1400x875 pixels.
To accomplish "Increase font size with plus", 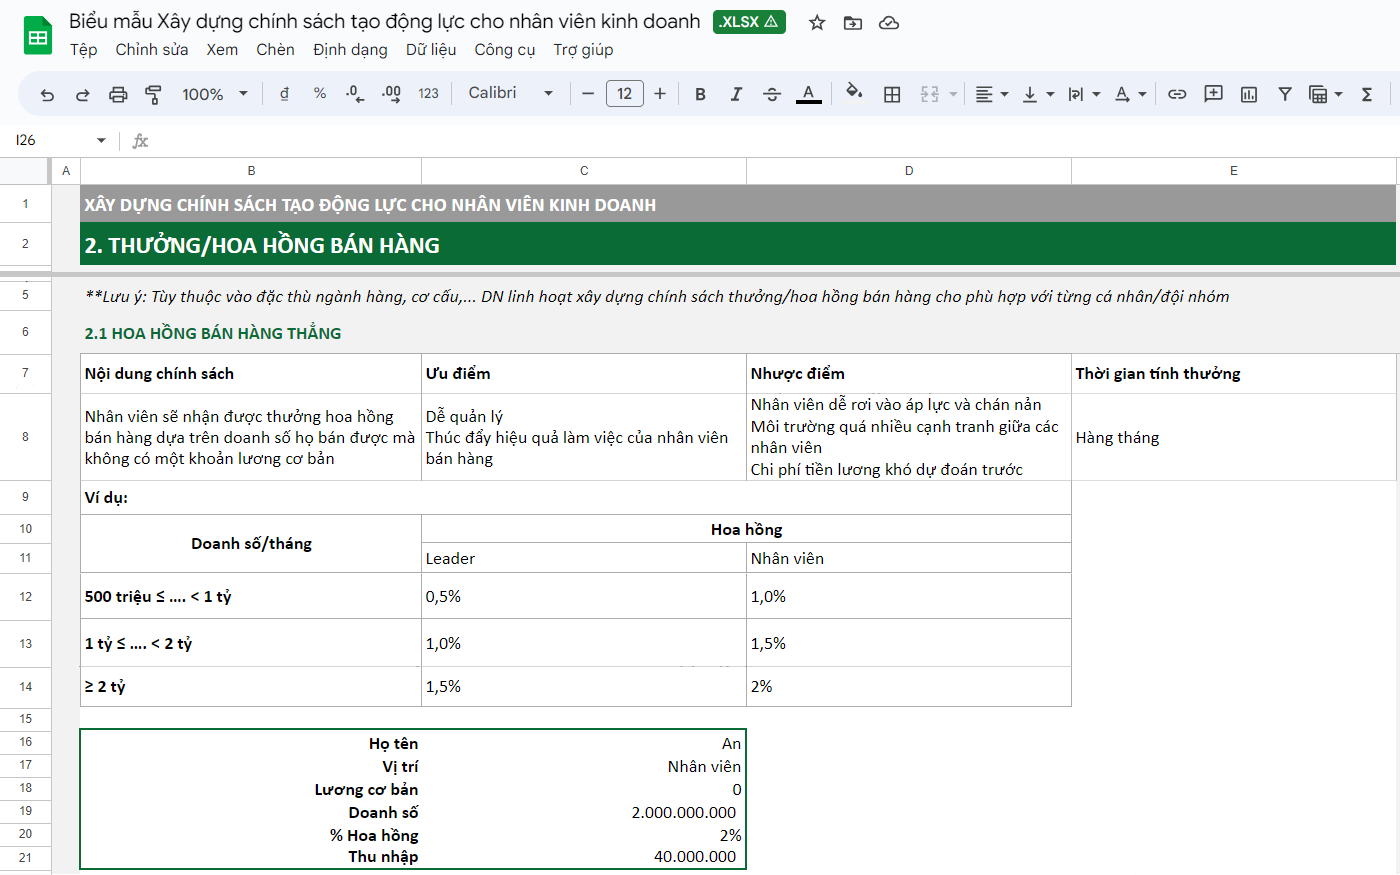I will tap(660, 94).
